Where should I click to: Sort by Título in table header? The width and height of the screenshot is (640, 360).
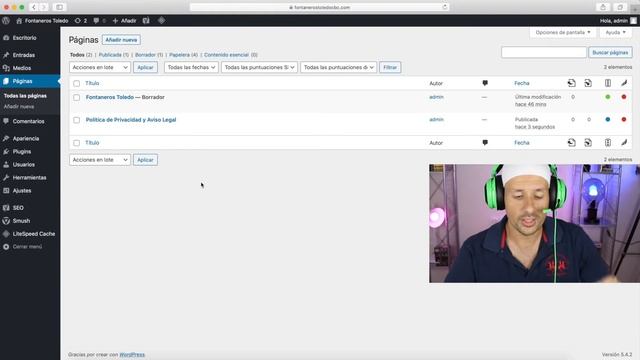(92, 83)
